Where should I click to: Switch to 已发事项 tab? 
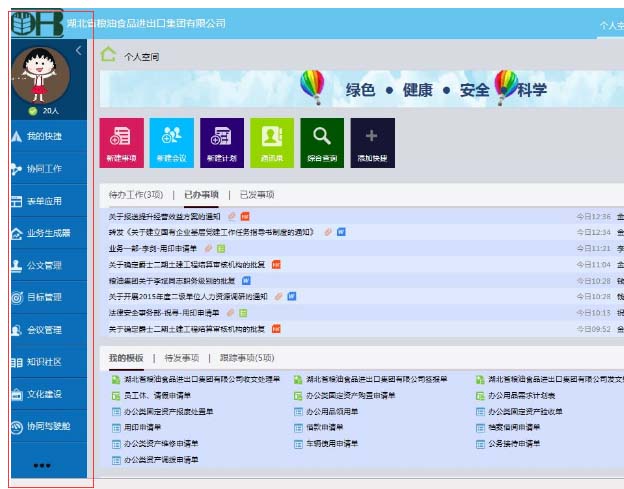click(x=257, y=195)
